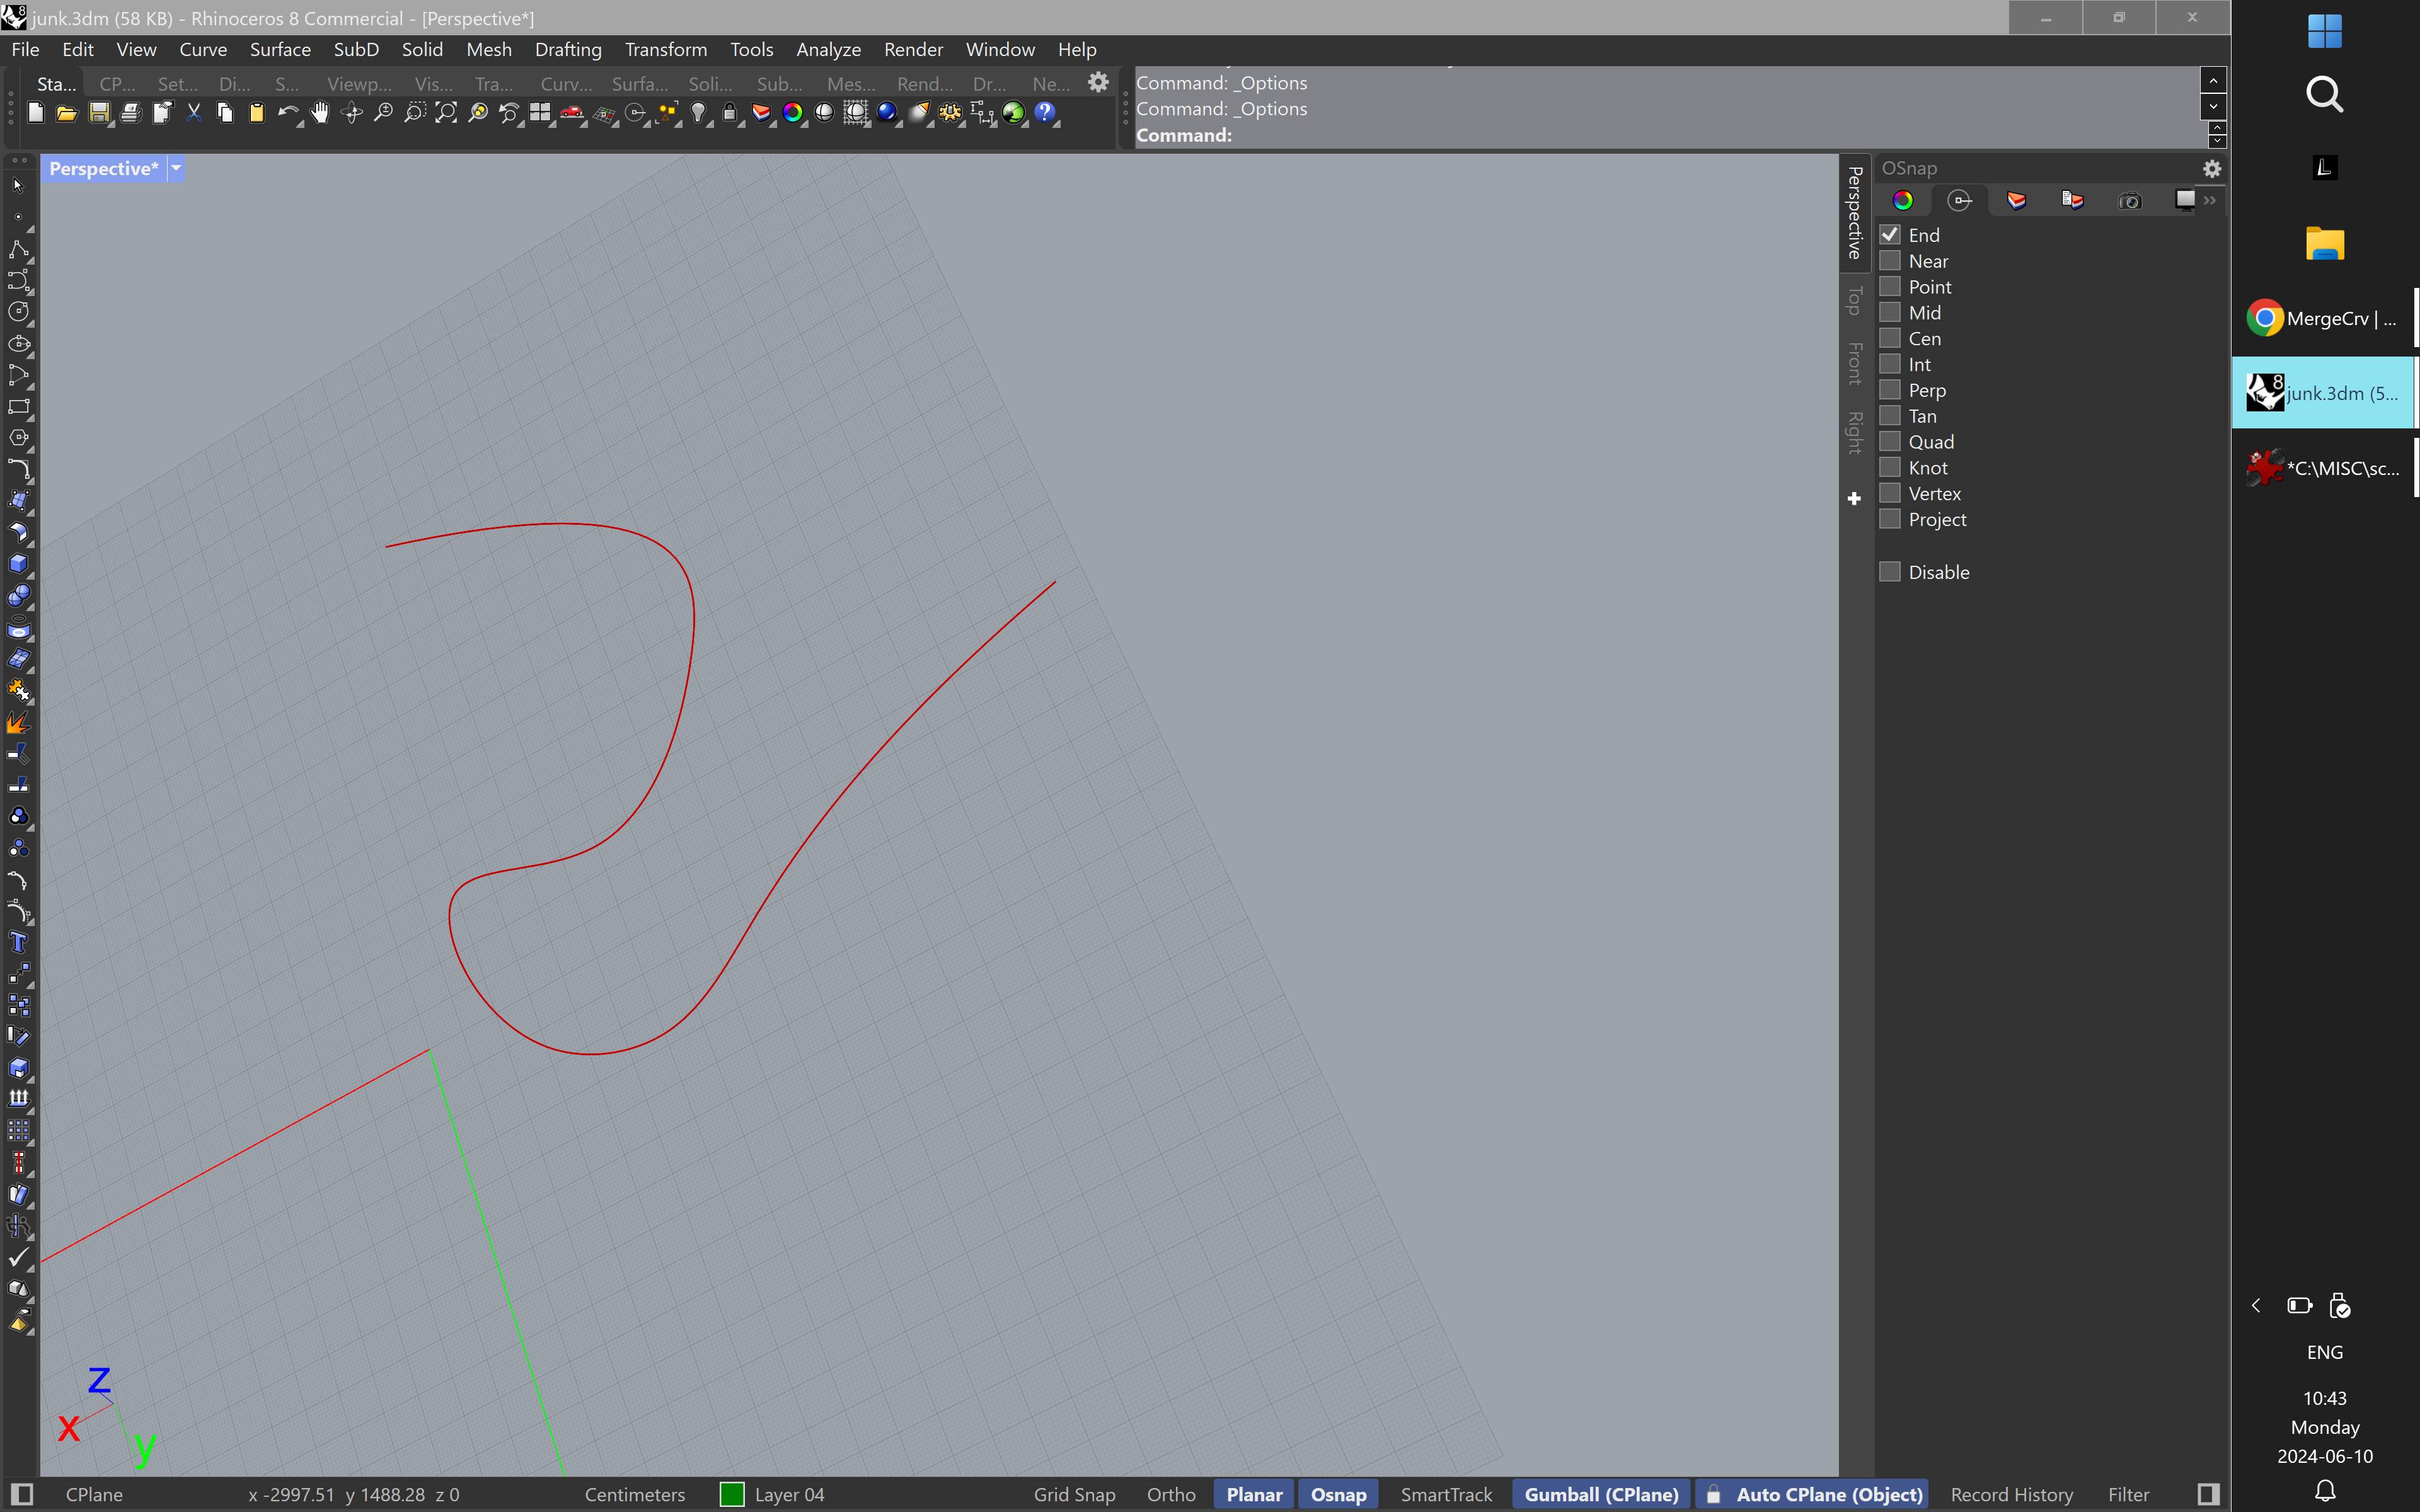Open the Transform menu
This screenshot has width=2420, height=1512.
pyautogui.click(x=665, y=49)
